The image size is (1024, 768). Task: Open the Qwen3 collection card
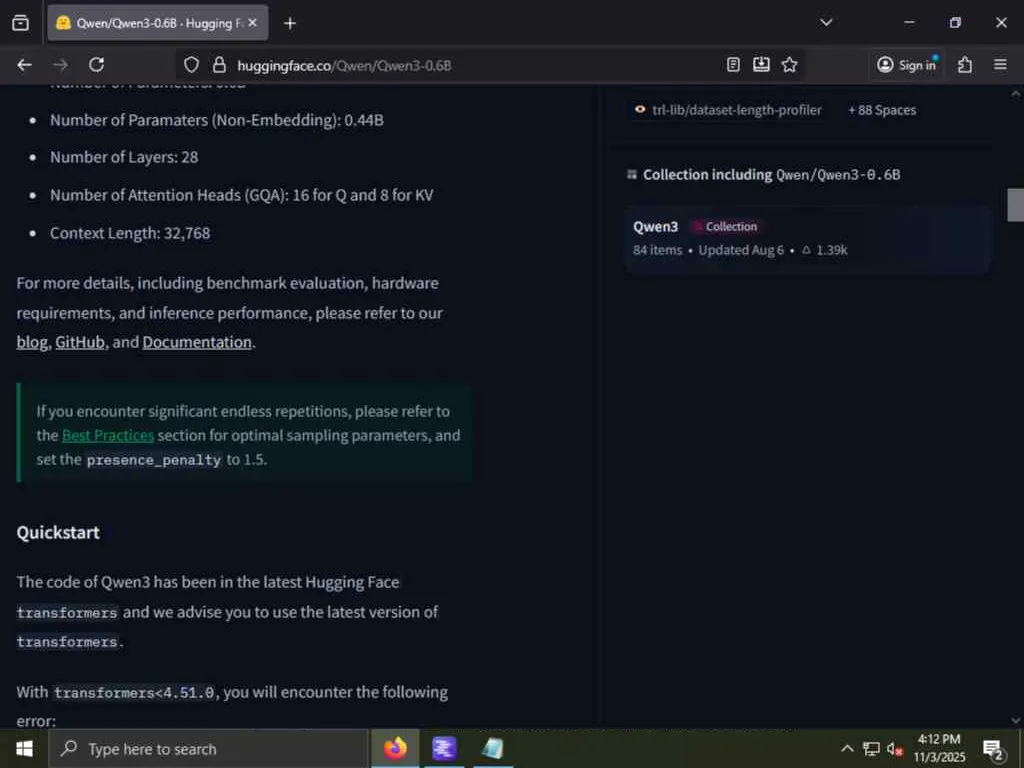(x=808, y=239)
